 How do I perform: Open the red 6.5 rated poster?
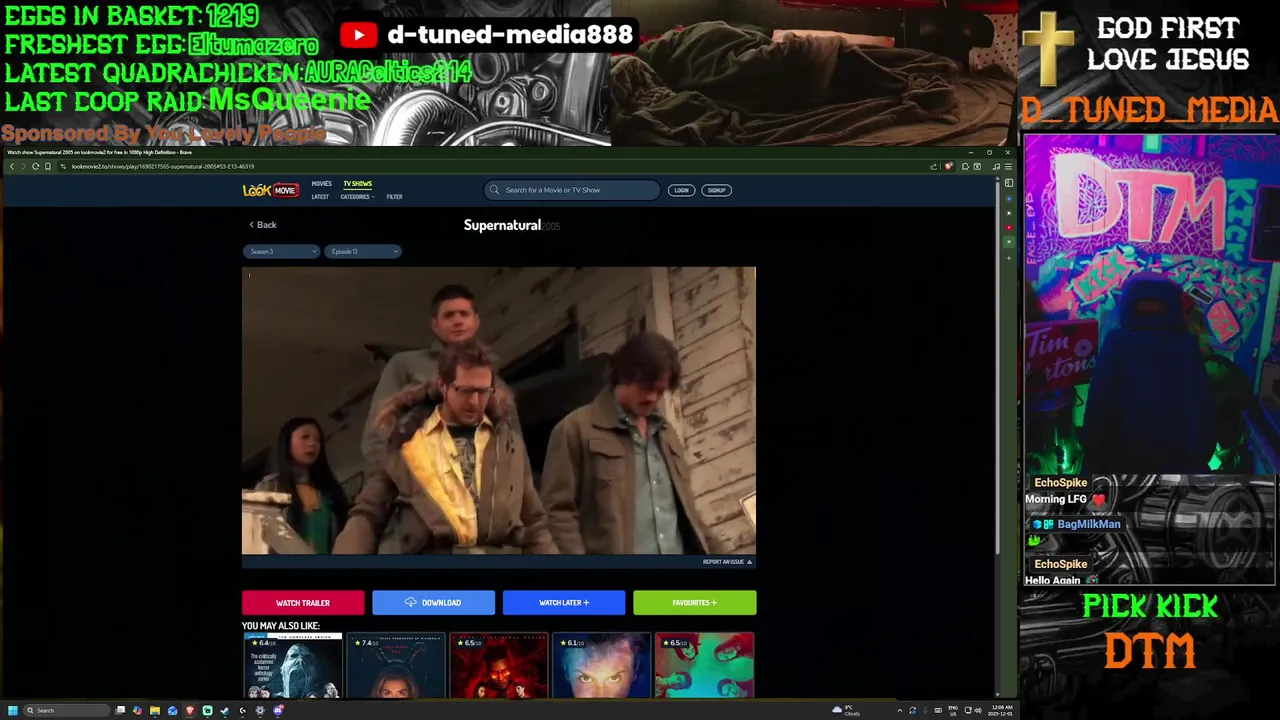click(x=499, y=666)
